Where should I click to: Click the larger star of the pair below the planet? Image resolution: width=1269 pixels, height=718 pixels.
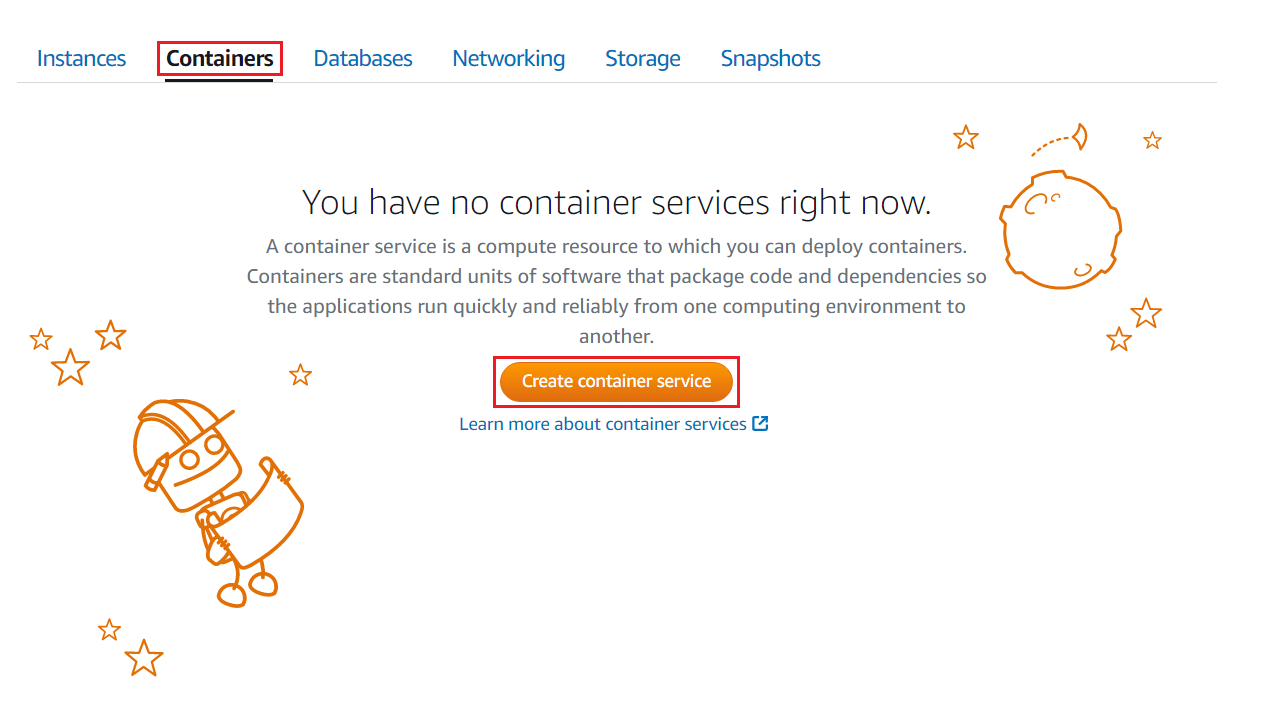tap(1146, 314)
